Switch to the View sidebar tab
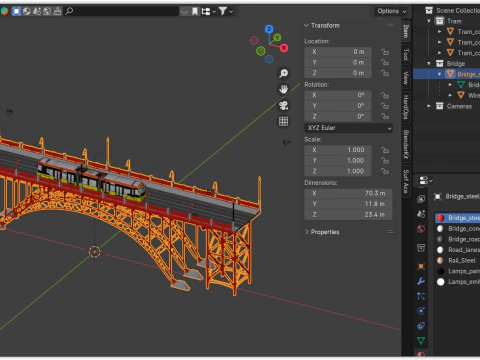This screenshot has height=360, width=480. click(406, 78)
